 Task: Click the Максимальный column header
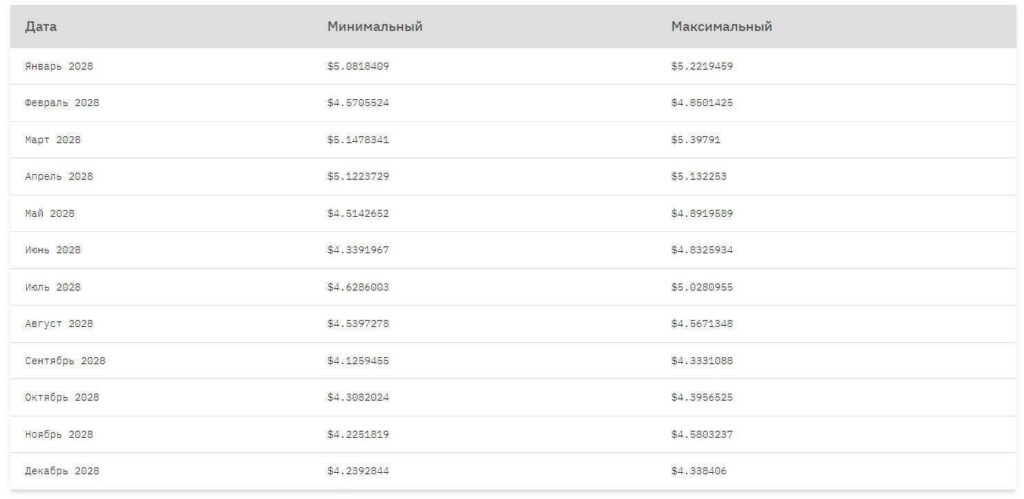tap(721, 27)
